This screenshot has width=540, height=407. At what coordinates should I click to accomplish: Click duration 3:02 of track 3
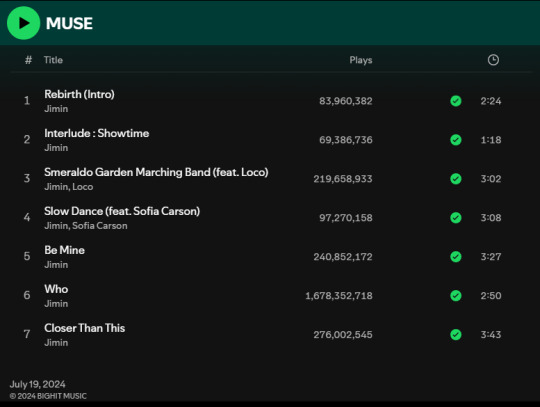pyautogui.click(x=491, y=179)
